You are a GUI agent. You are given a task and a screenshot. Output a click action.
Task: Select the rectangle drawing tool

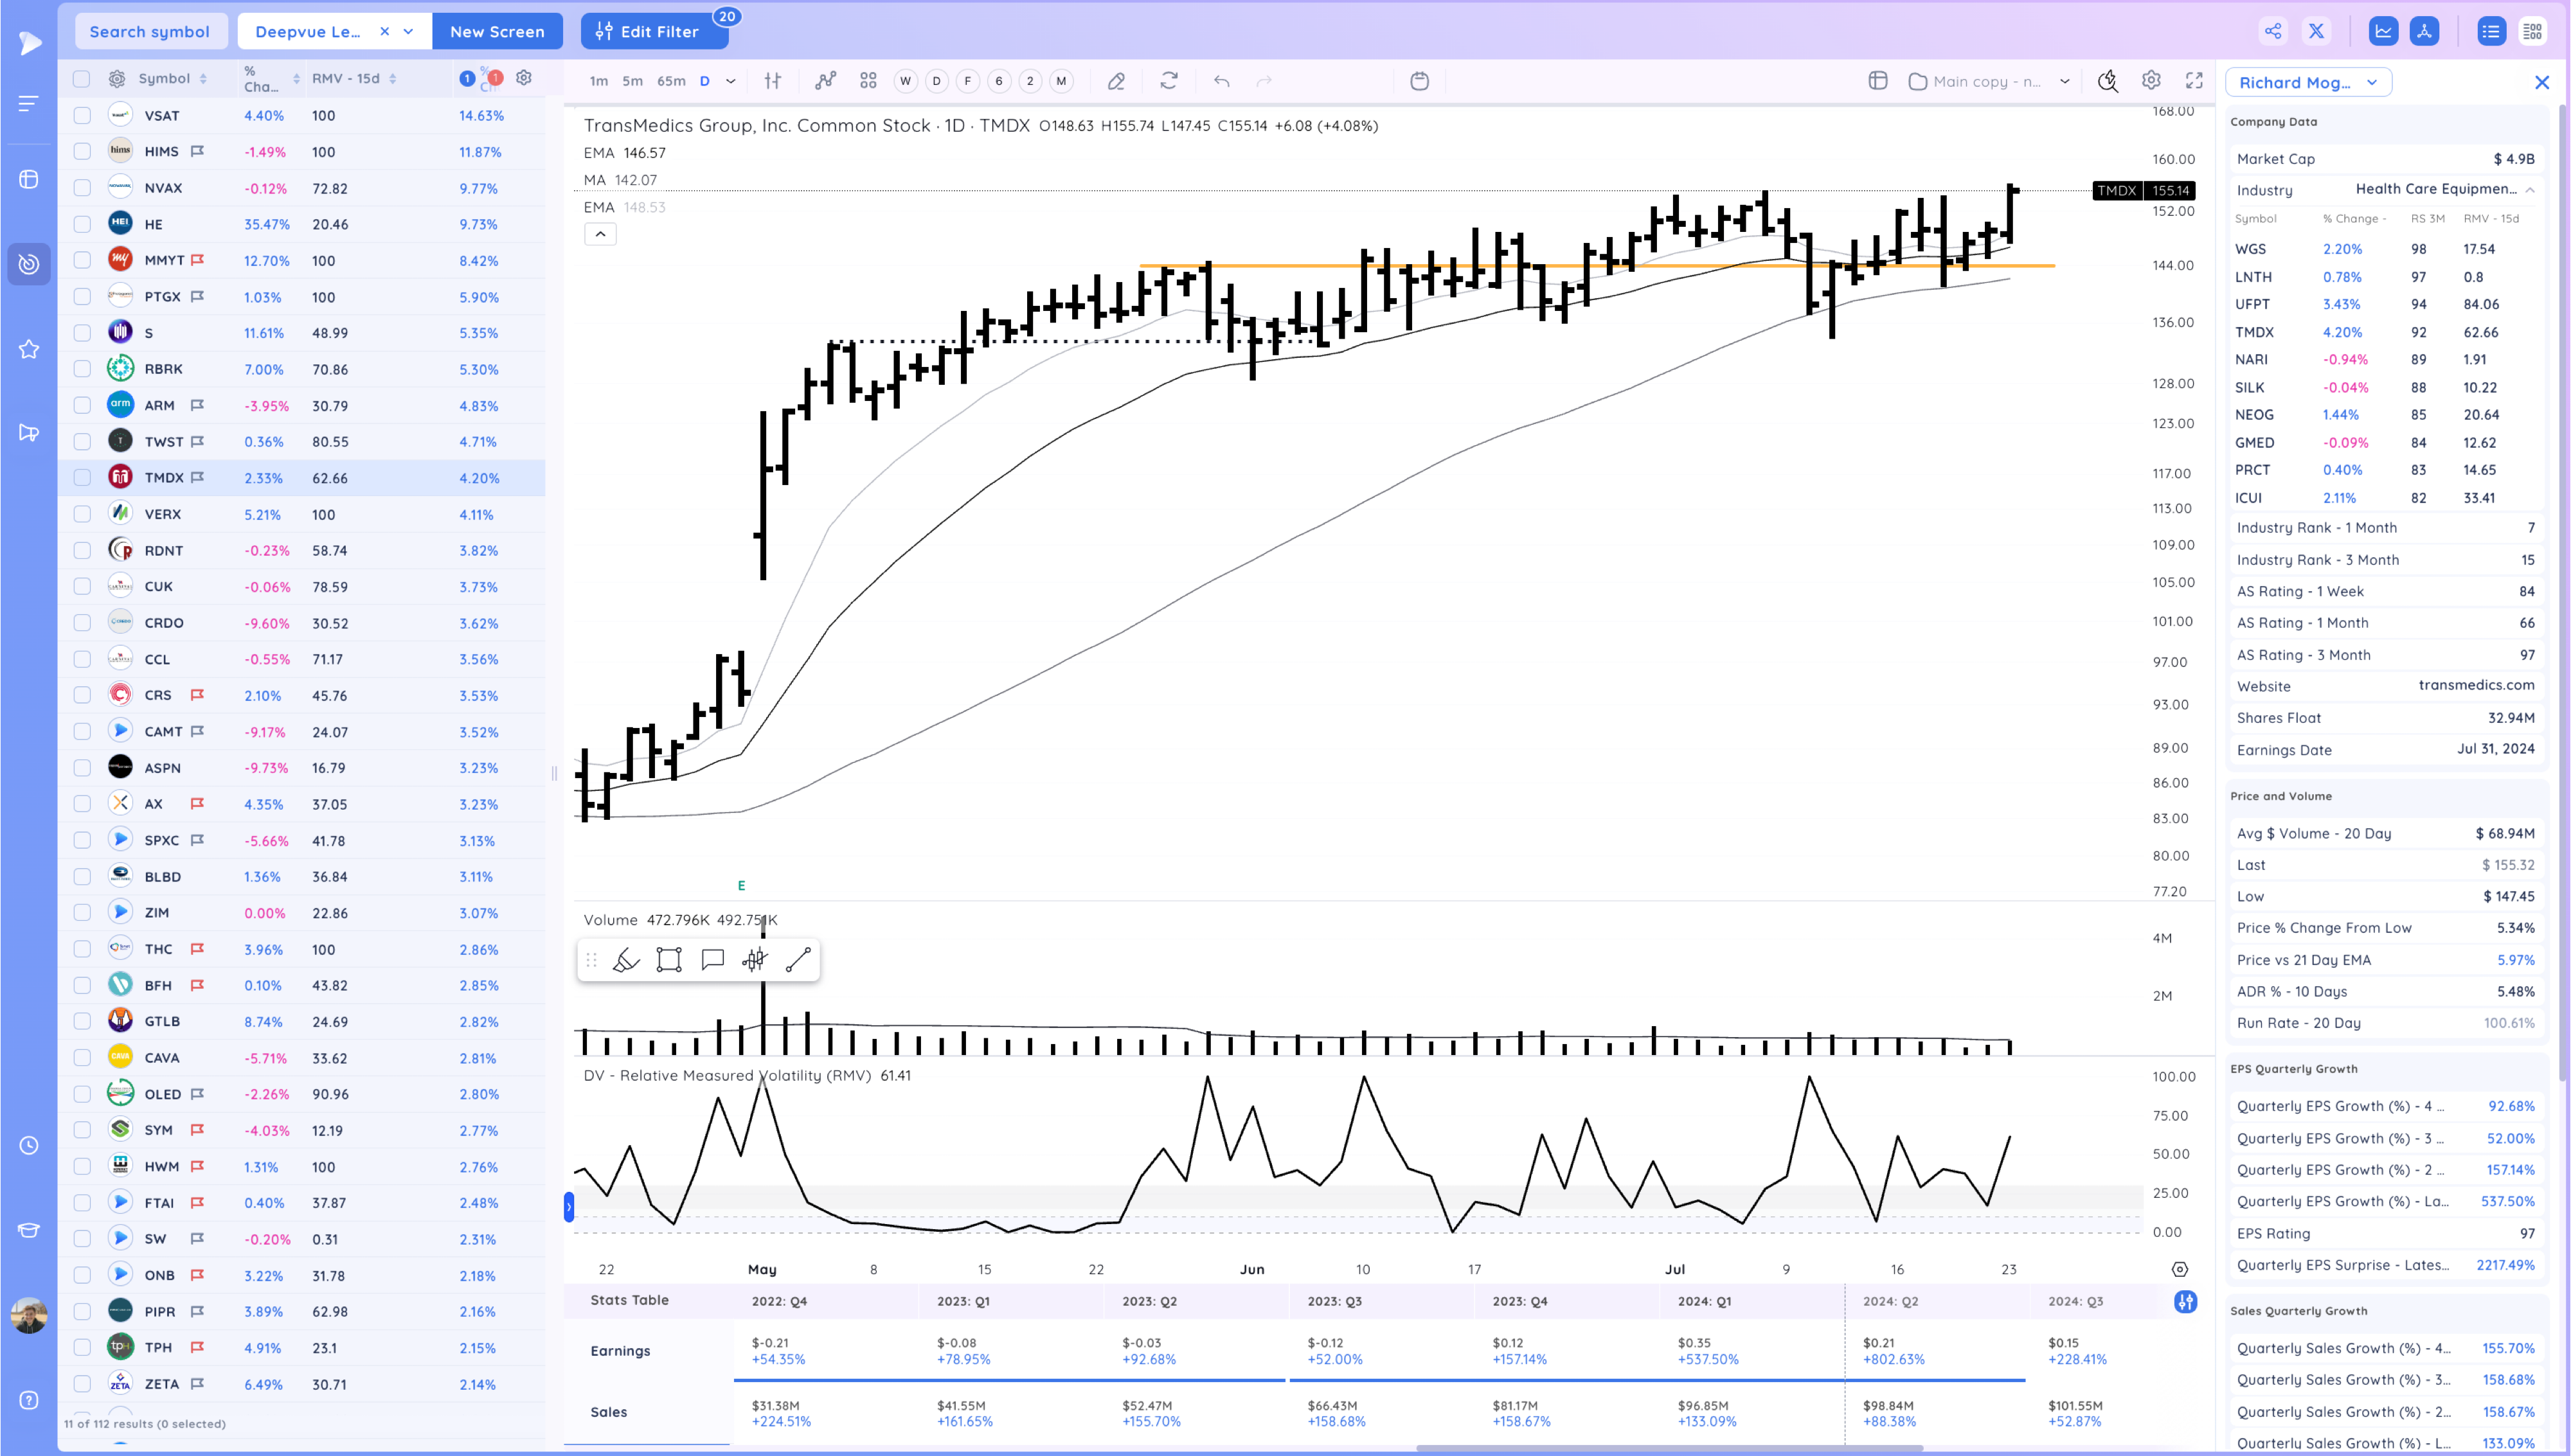pyautogui.click(x=669, y=960)
